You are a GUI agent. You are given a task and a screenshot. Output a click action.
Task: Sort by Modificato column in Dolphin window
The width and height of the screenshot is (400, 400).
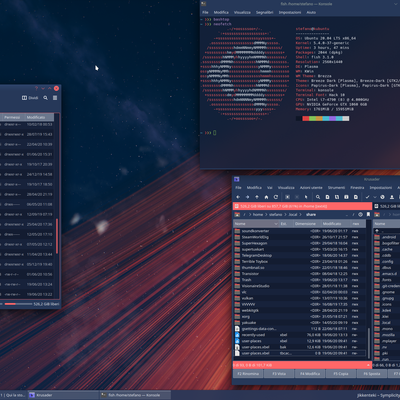point(39,117)
